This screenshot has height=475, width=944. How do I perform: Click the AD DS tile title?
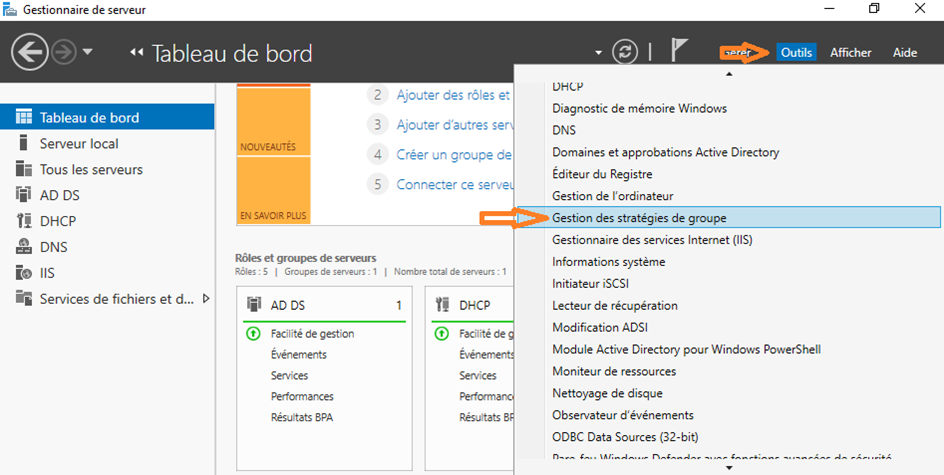pyautogui.click(x=288, y=305)
